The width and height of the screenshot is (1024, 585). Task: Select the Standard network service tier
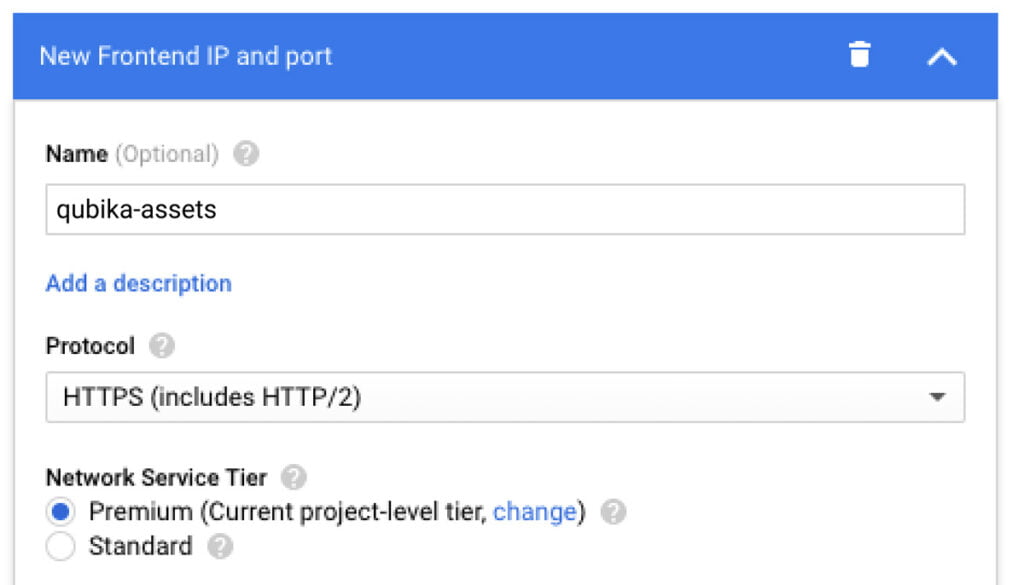(60, 546)
